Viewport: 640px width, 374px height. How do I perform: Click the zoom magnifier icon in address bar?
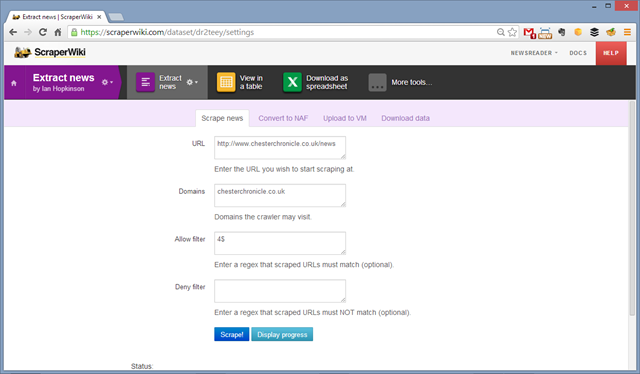500,32
